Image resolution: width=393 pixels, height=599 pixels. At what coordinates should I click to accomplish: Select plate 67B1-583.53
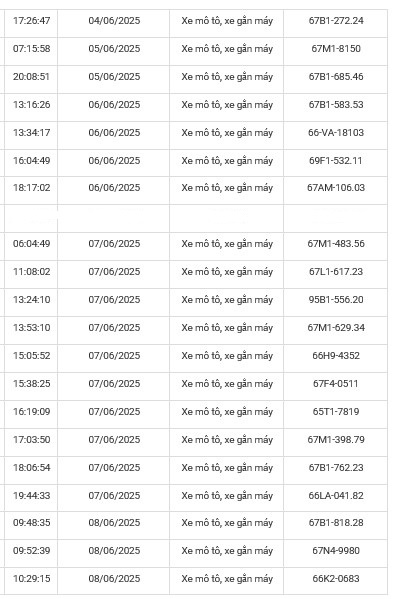[x=336, y=105]
